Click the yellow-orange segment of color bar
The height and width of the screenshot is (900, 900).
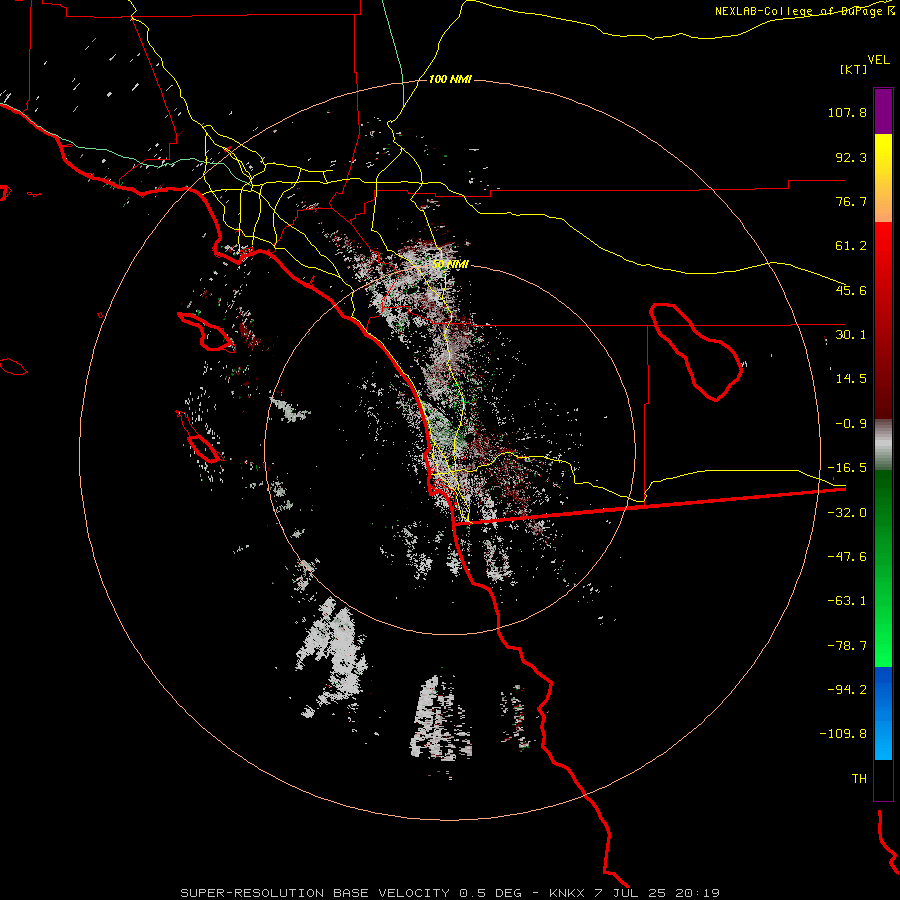tap(883, 178)
